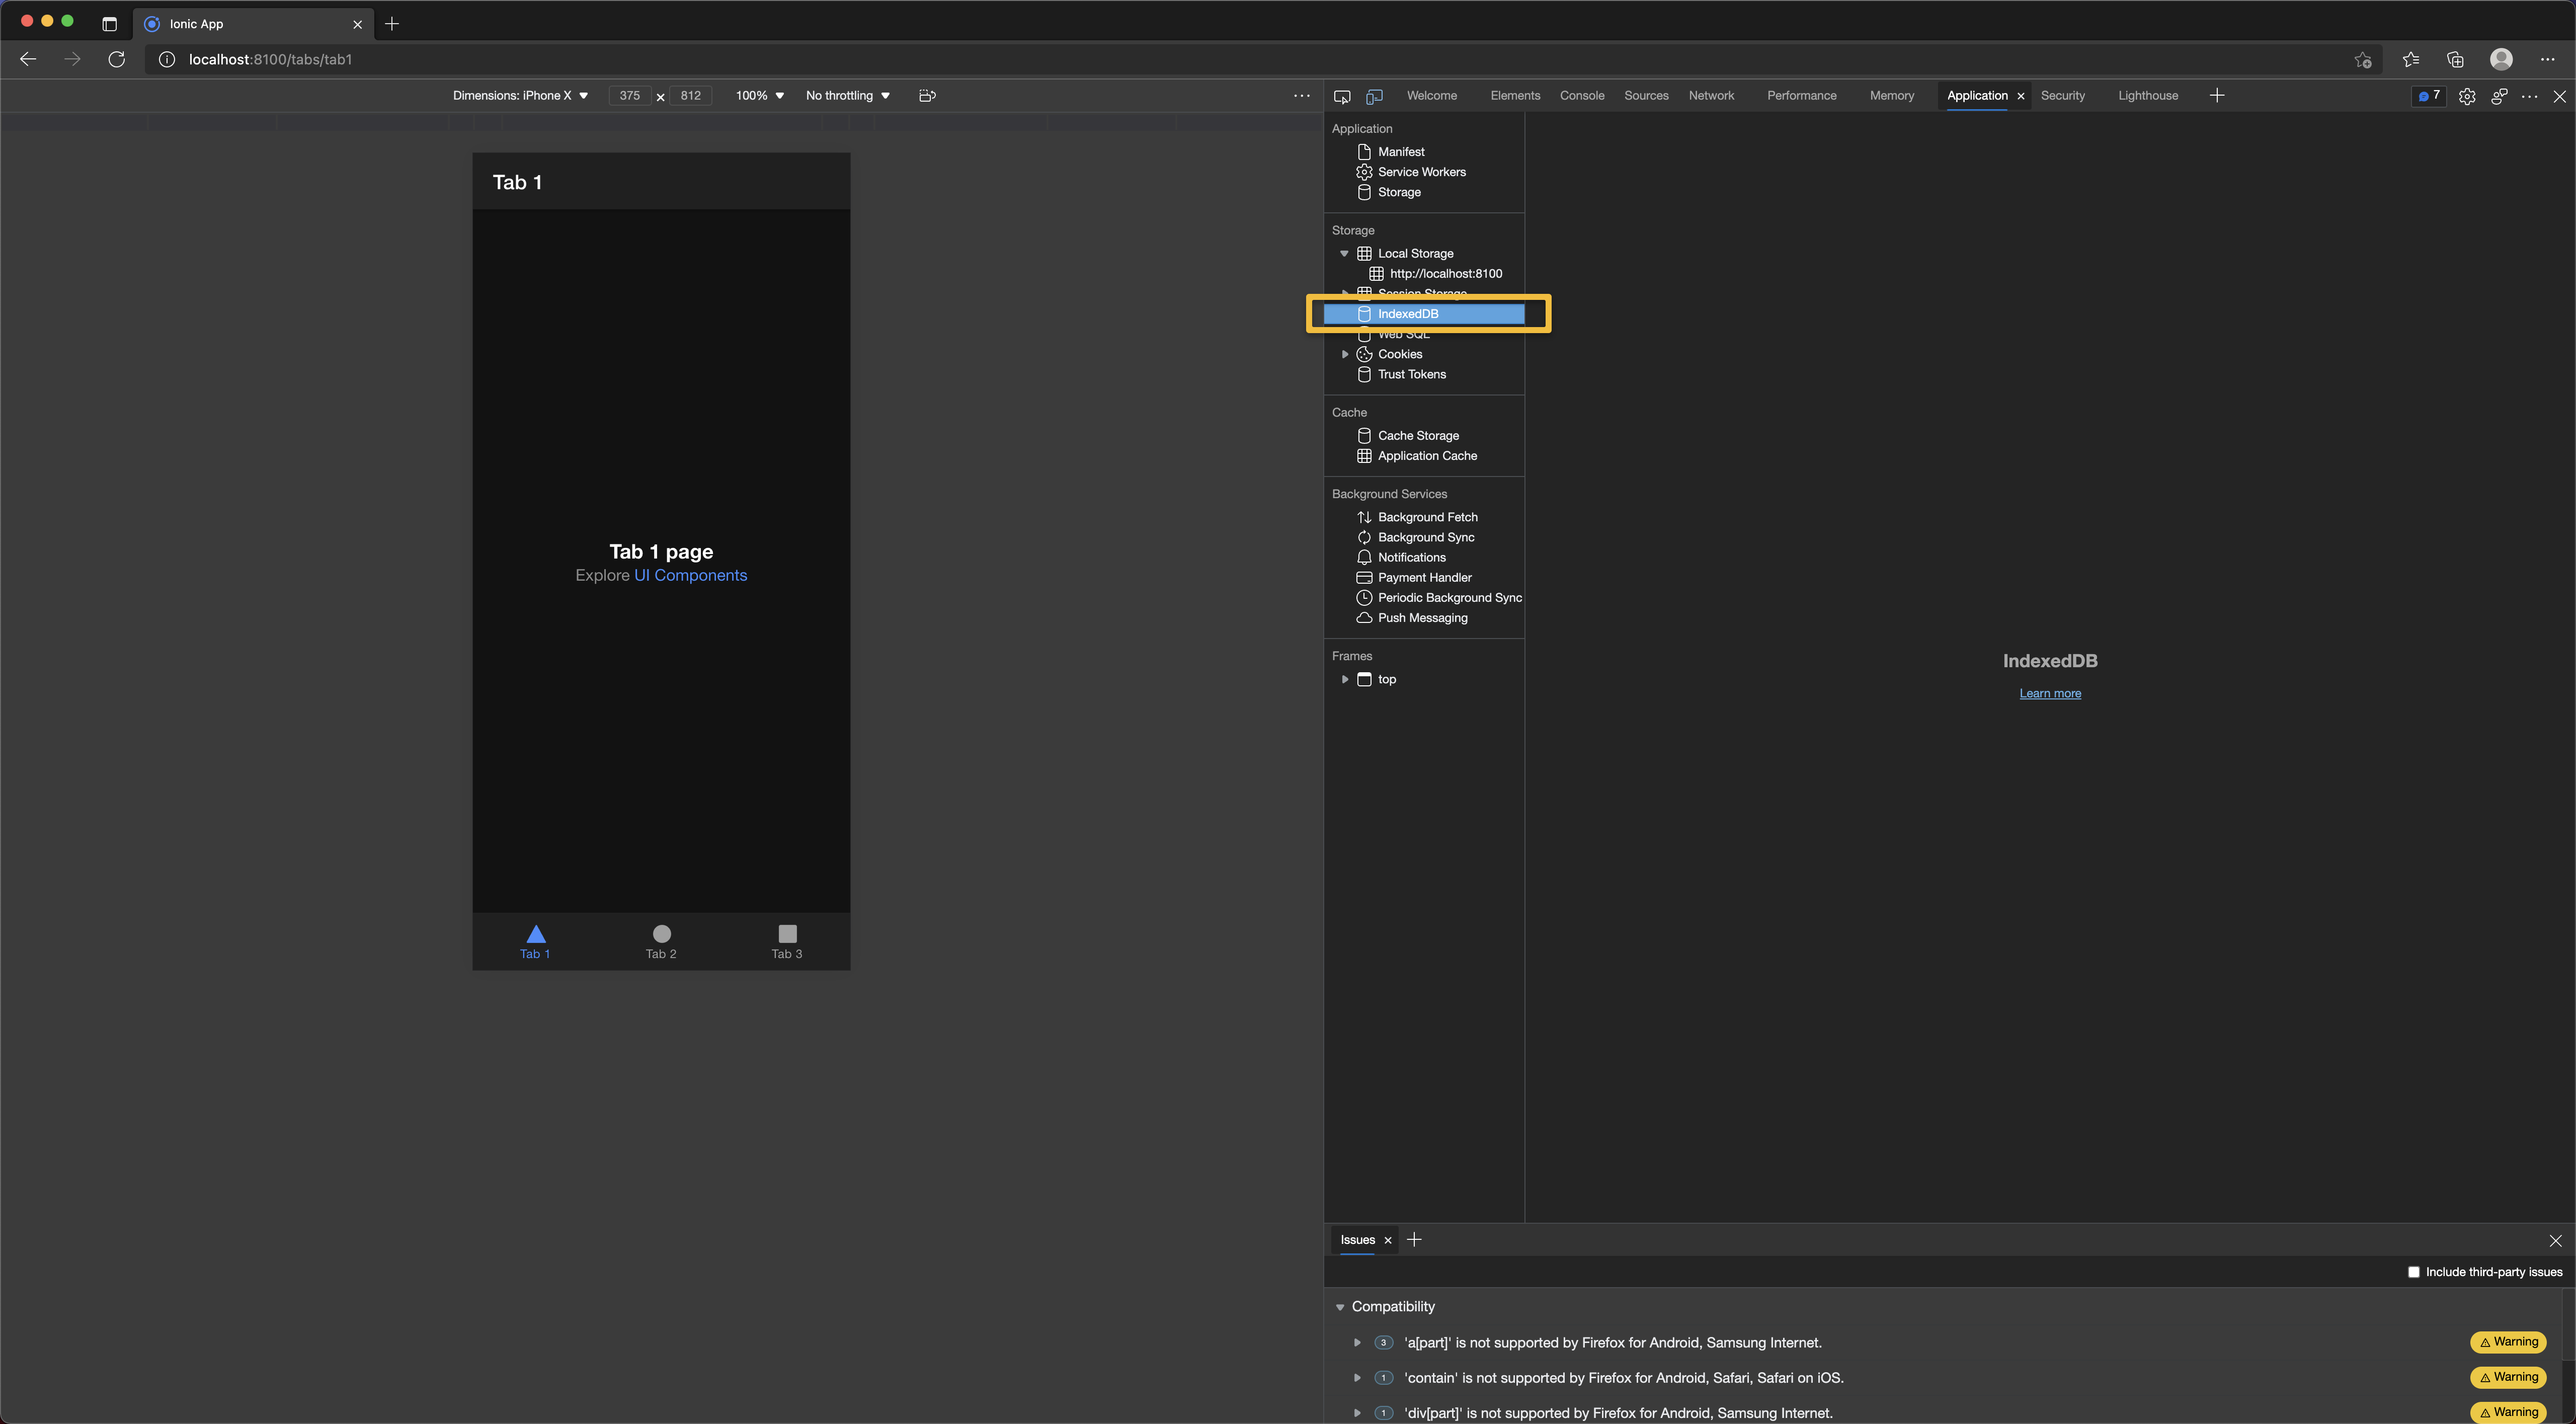Select http://localhost:8100 under Local Storage
The image size is (2576, 1424).
pyautogui.click(x=1445, y=273)
